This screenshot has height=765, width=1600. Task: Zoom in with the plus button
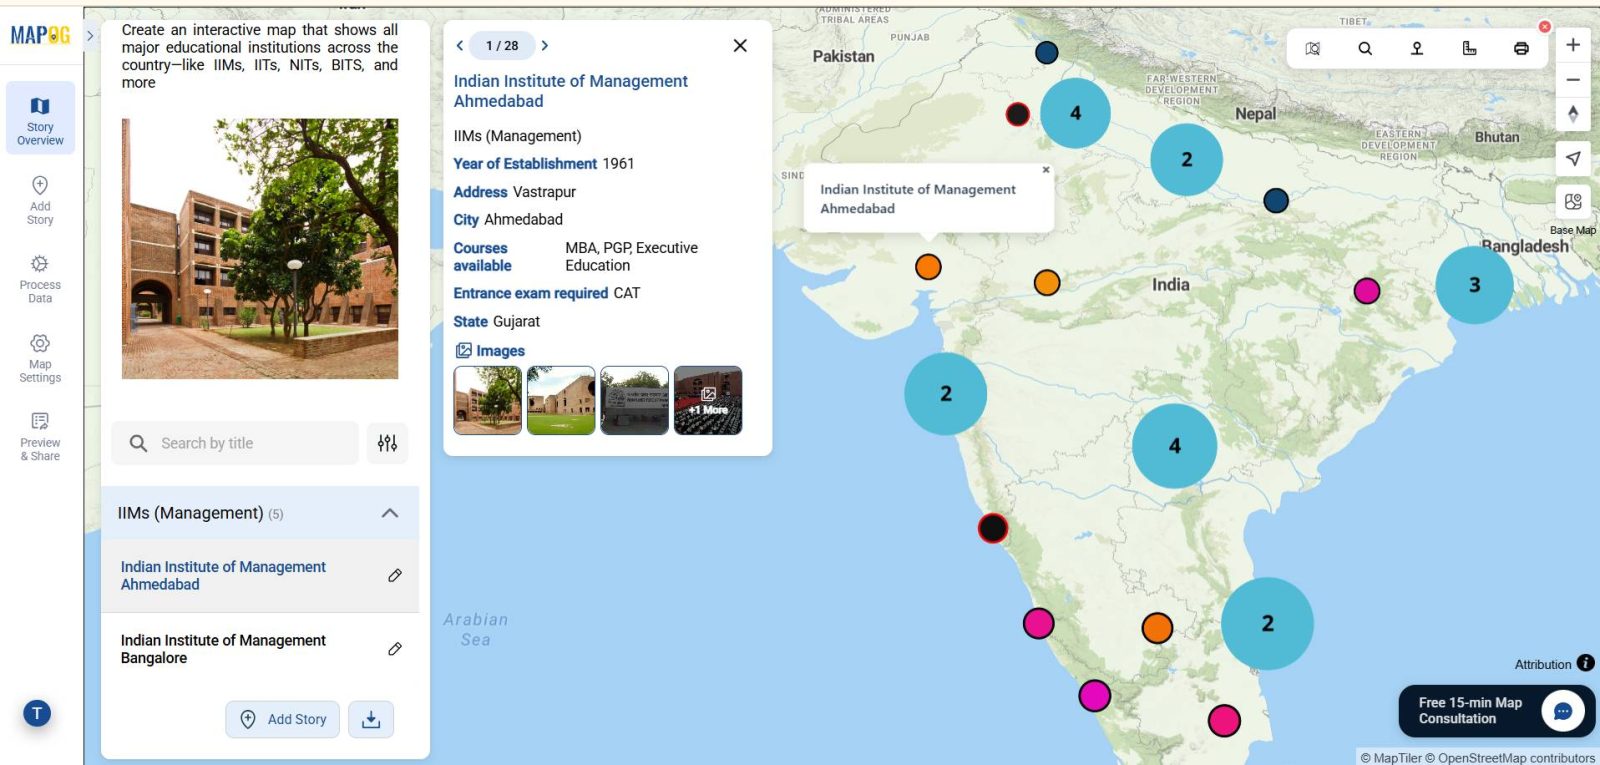(1573, 45)
